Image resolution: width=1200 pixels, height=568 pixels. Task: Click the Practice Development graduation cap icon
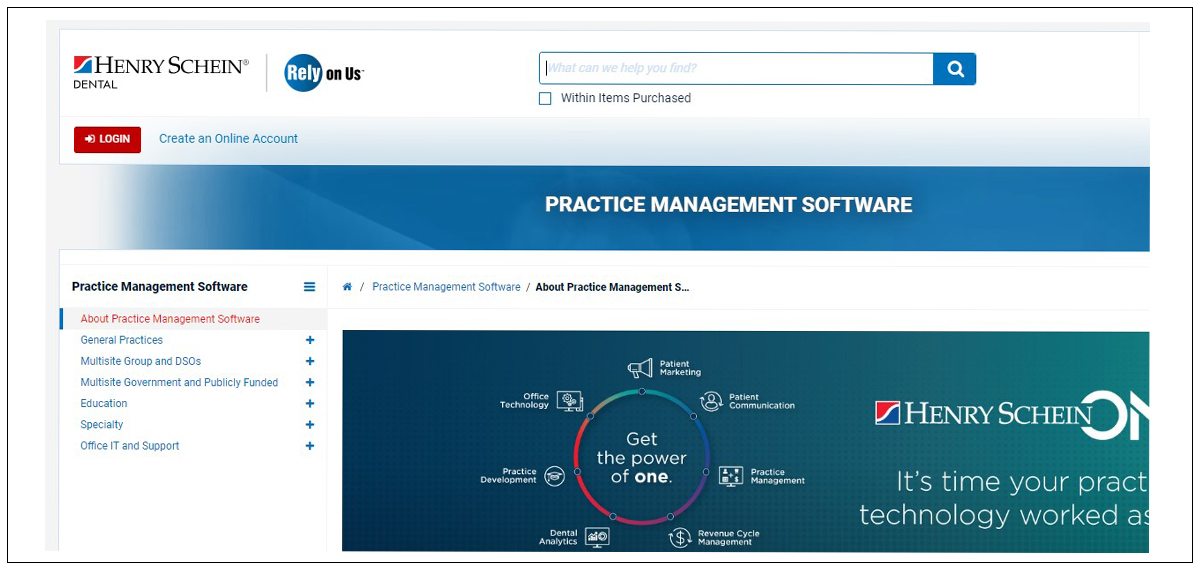tap(554, 476)
